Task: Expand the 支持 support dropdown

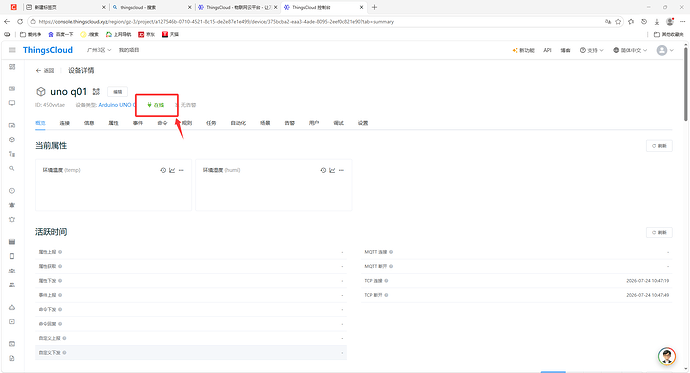Action: click(x=591, y=51)
